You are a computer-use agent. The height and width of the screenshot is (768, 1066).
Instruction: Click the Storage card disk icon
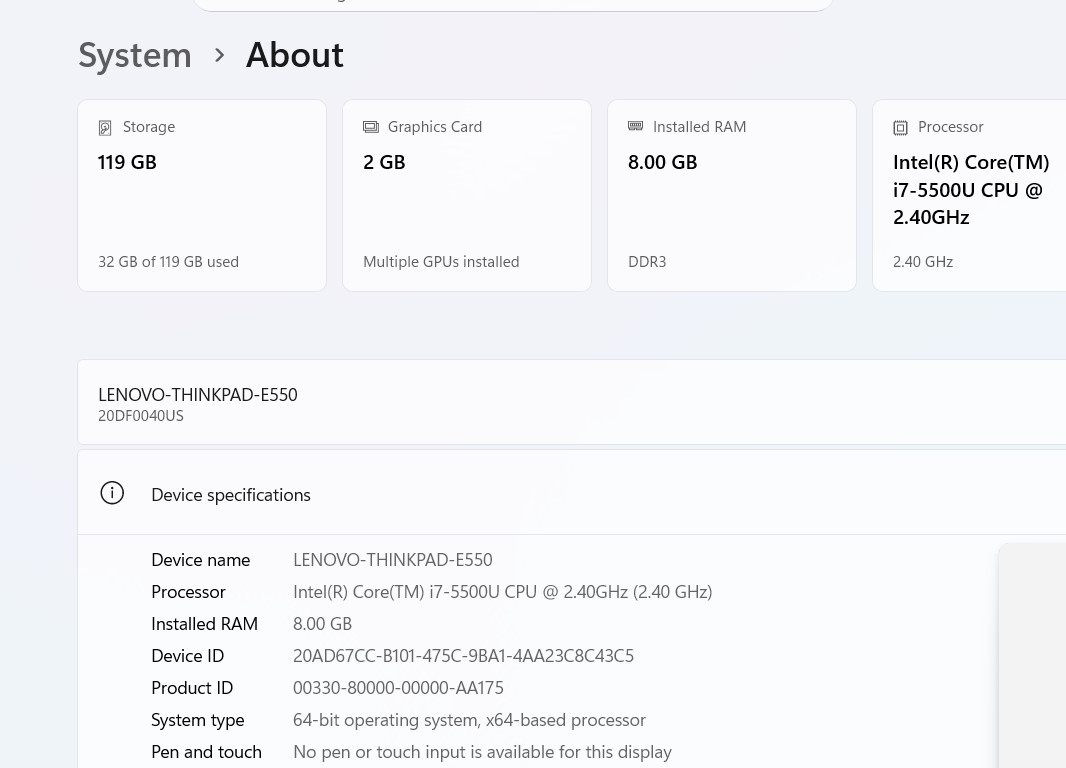click(105, 127)
